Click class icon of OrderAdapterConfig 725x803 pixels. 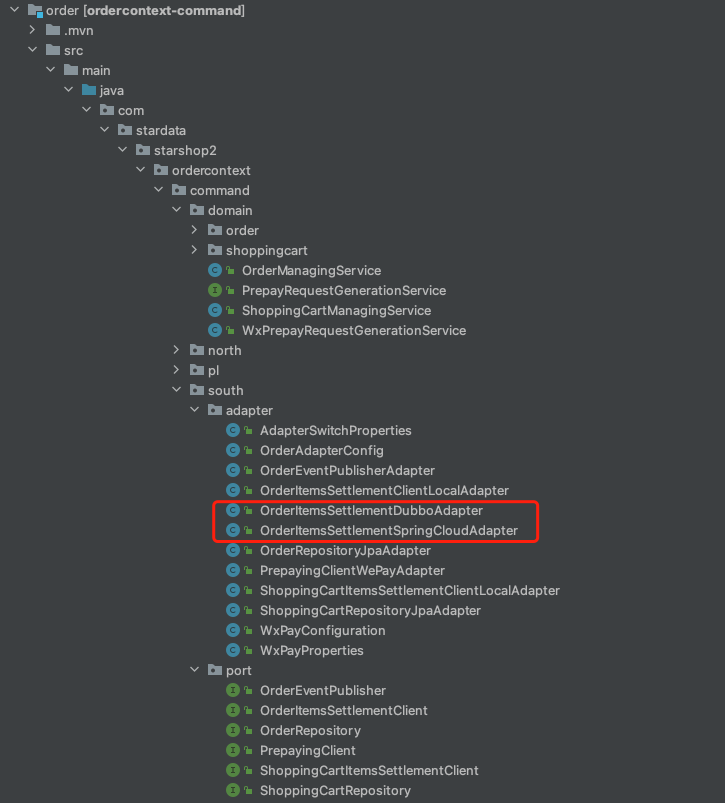pos(233,450)
